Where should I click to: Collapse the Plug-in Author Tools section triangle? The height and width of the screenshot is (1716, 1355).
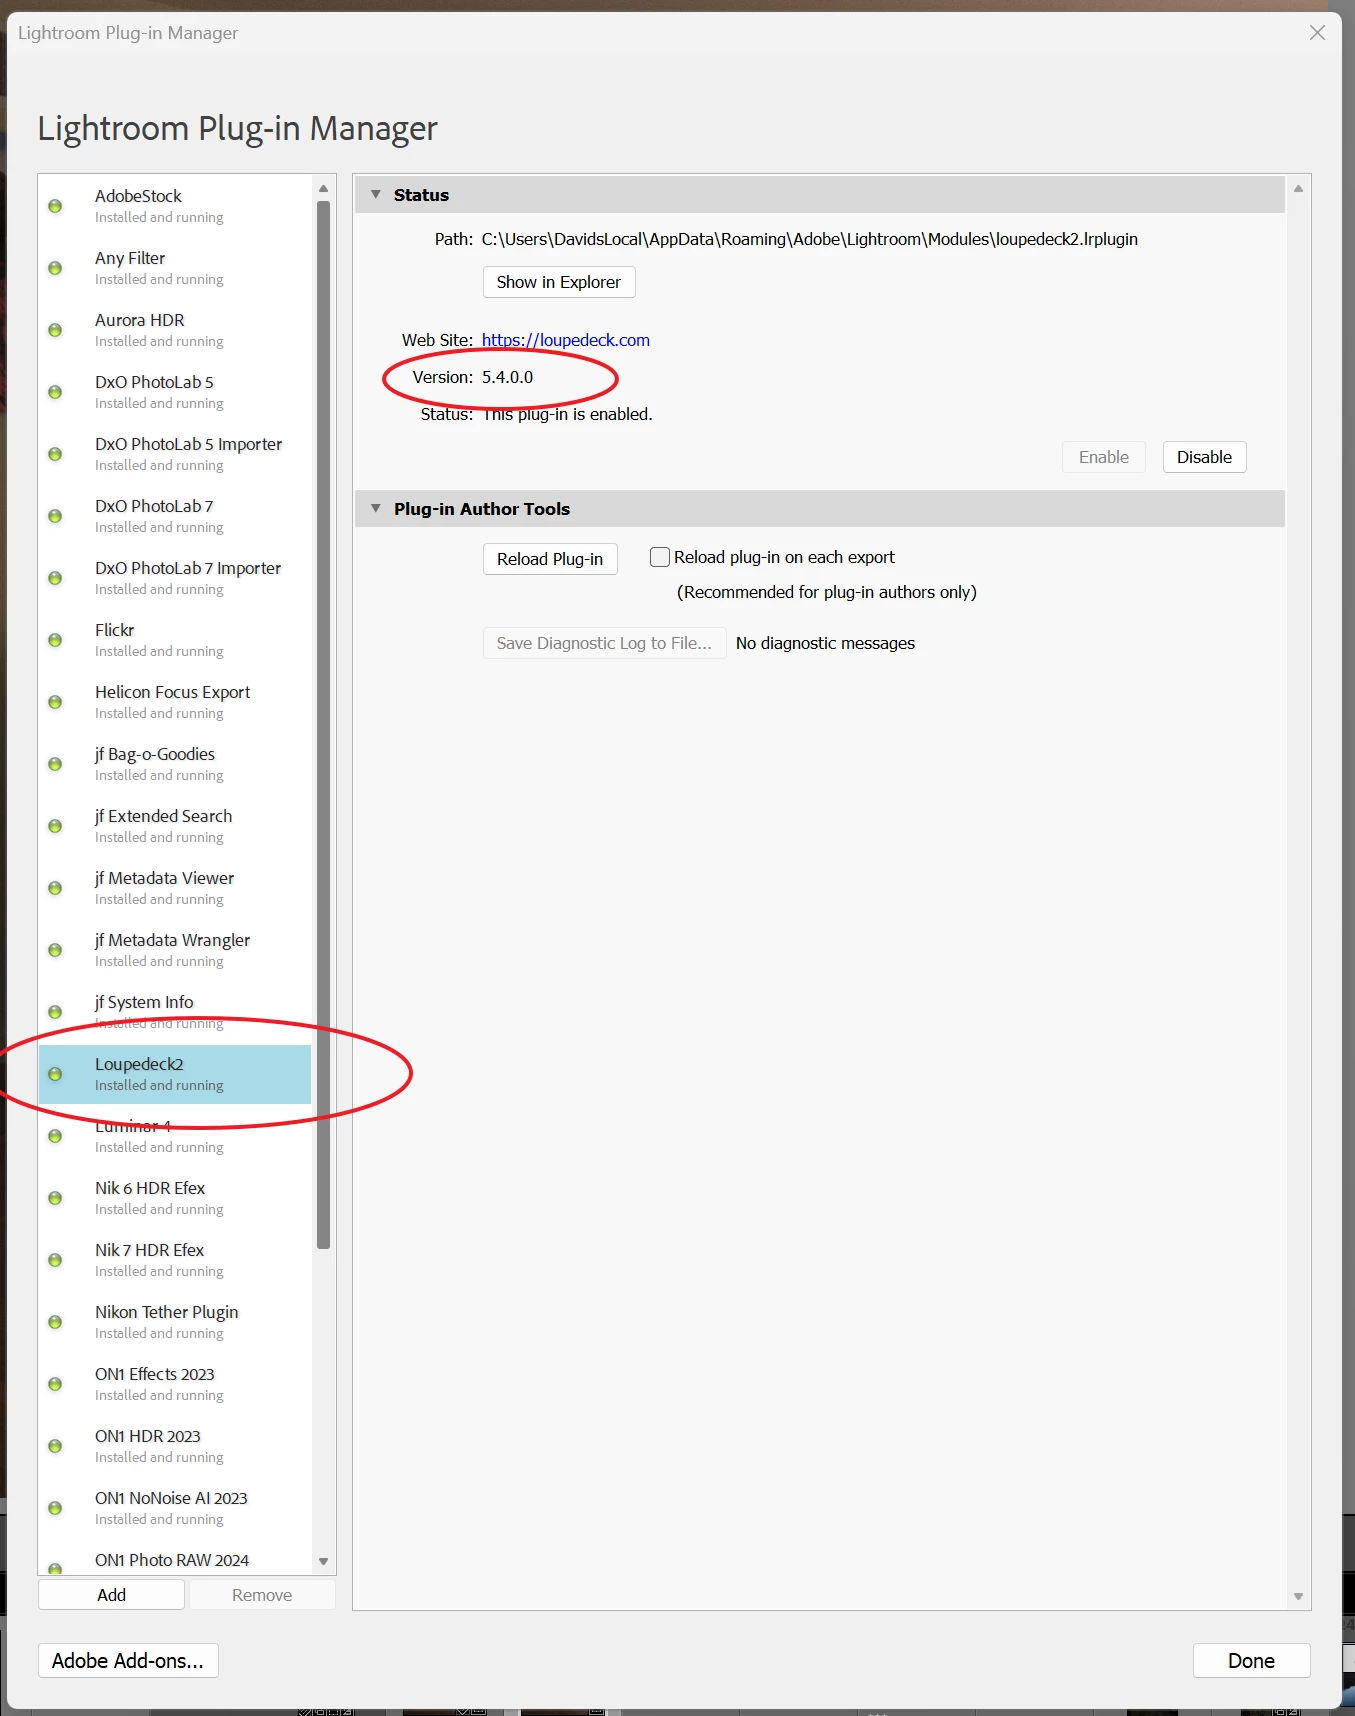(376, 508)
